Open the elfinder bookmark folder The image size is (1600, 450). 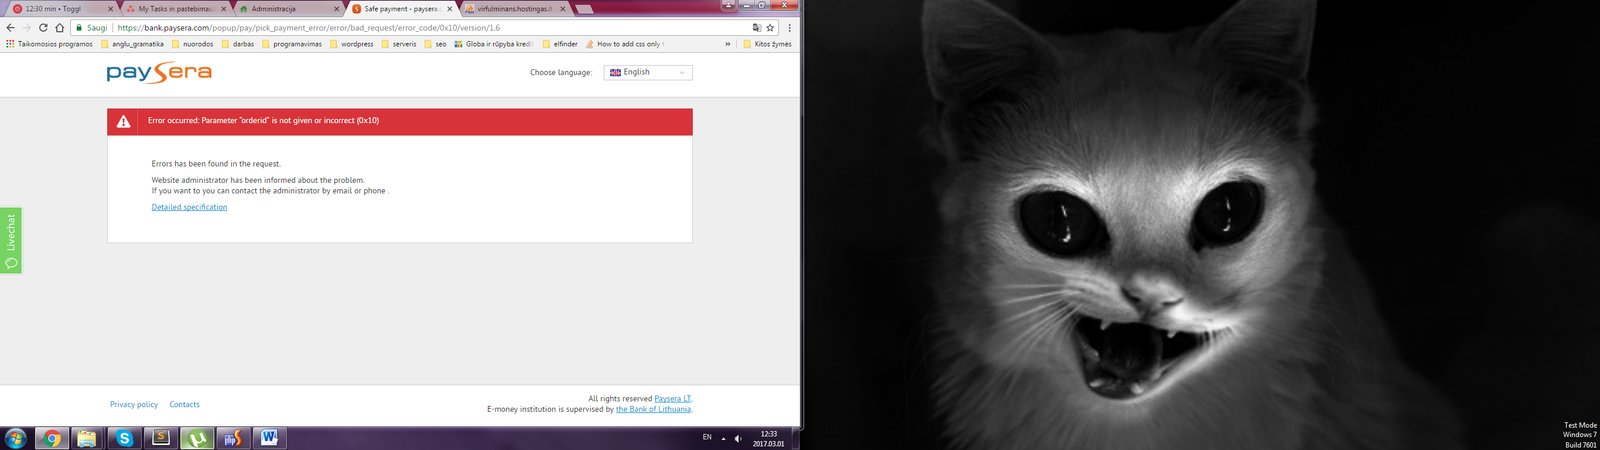(x=560, y=44)
